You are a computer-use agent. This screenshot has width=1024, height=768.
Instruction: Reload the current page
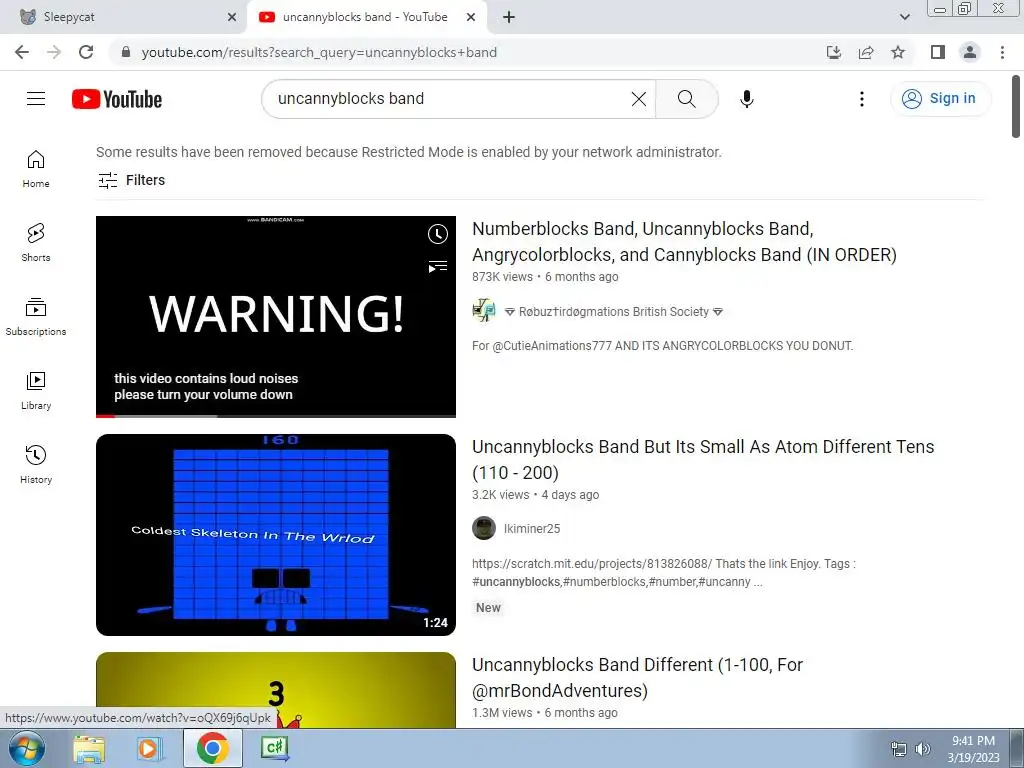point(86,52)
